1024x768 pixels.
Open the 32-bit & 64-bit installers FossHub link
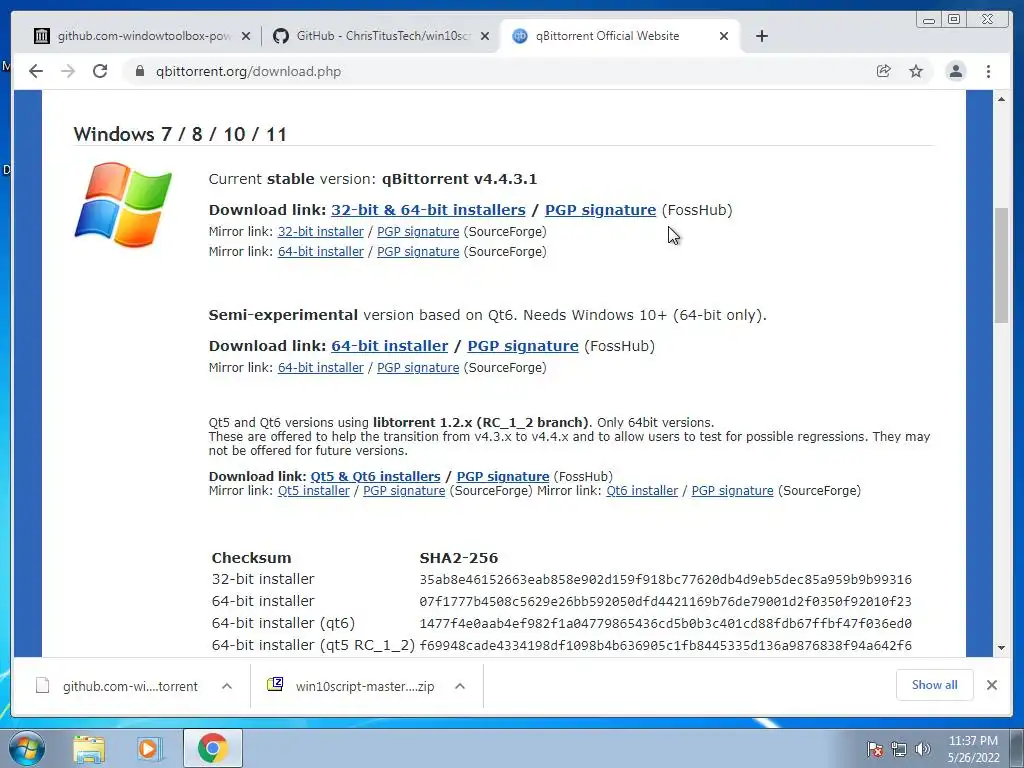click(428, 210)
